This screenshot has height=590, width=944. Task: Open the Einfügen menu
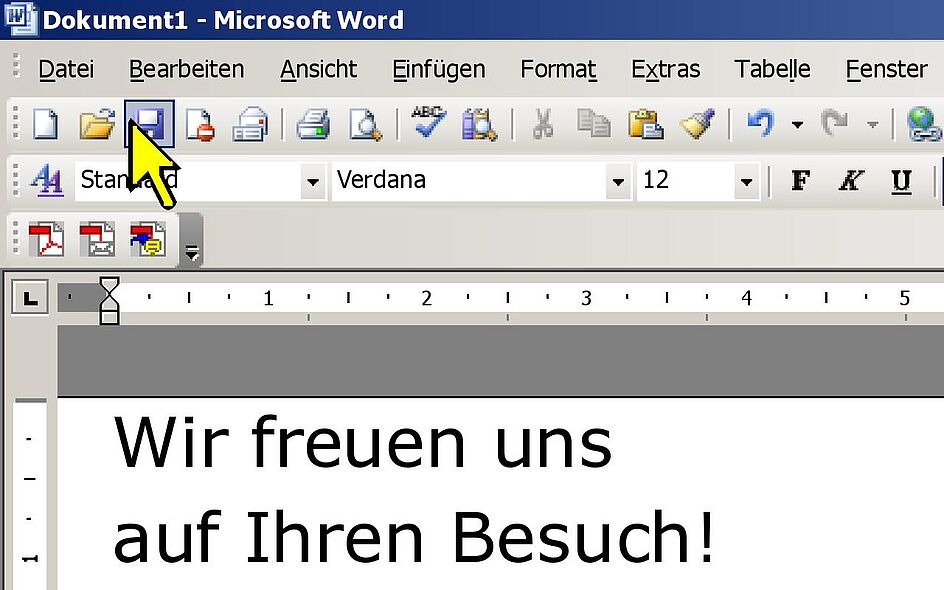(439, 69)
